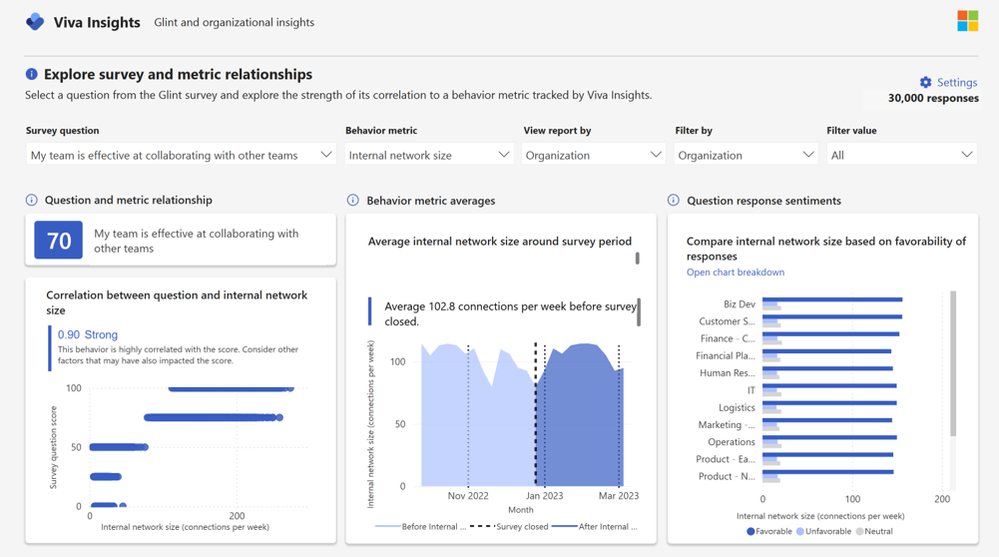999x557 pixels.
Task: Click the Open chart breakdown link
Action: point(735,272)
